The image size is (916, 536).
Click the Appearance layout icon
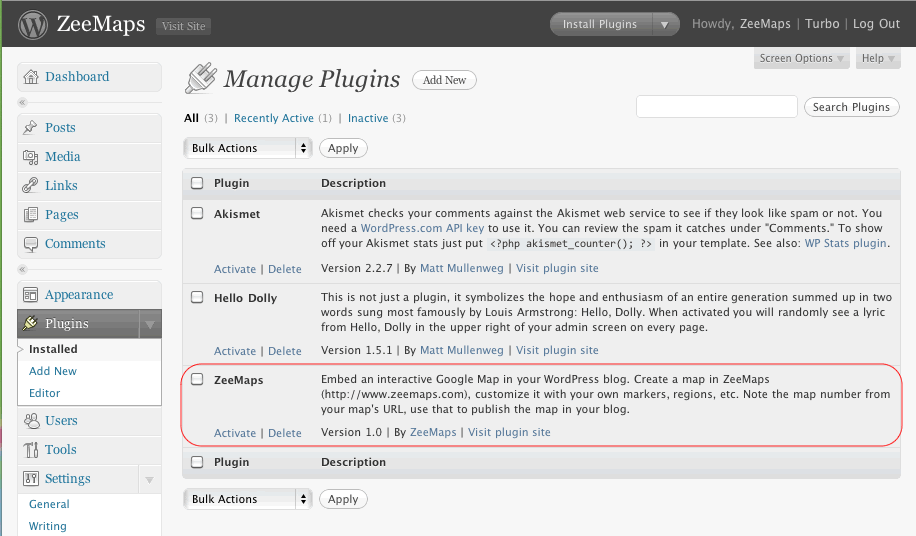click(x=30, y=295)
